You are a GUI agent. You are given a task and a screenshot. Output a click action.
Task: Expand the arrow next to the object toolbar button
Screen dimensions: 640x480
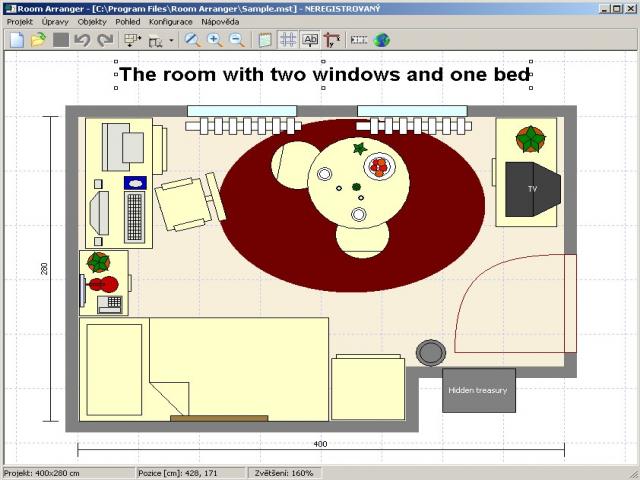point(171,41)
